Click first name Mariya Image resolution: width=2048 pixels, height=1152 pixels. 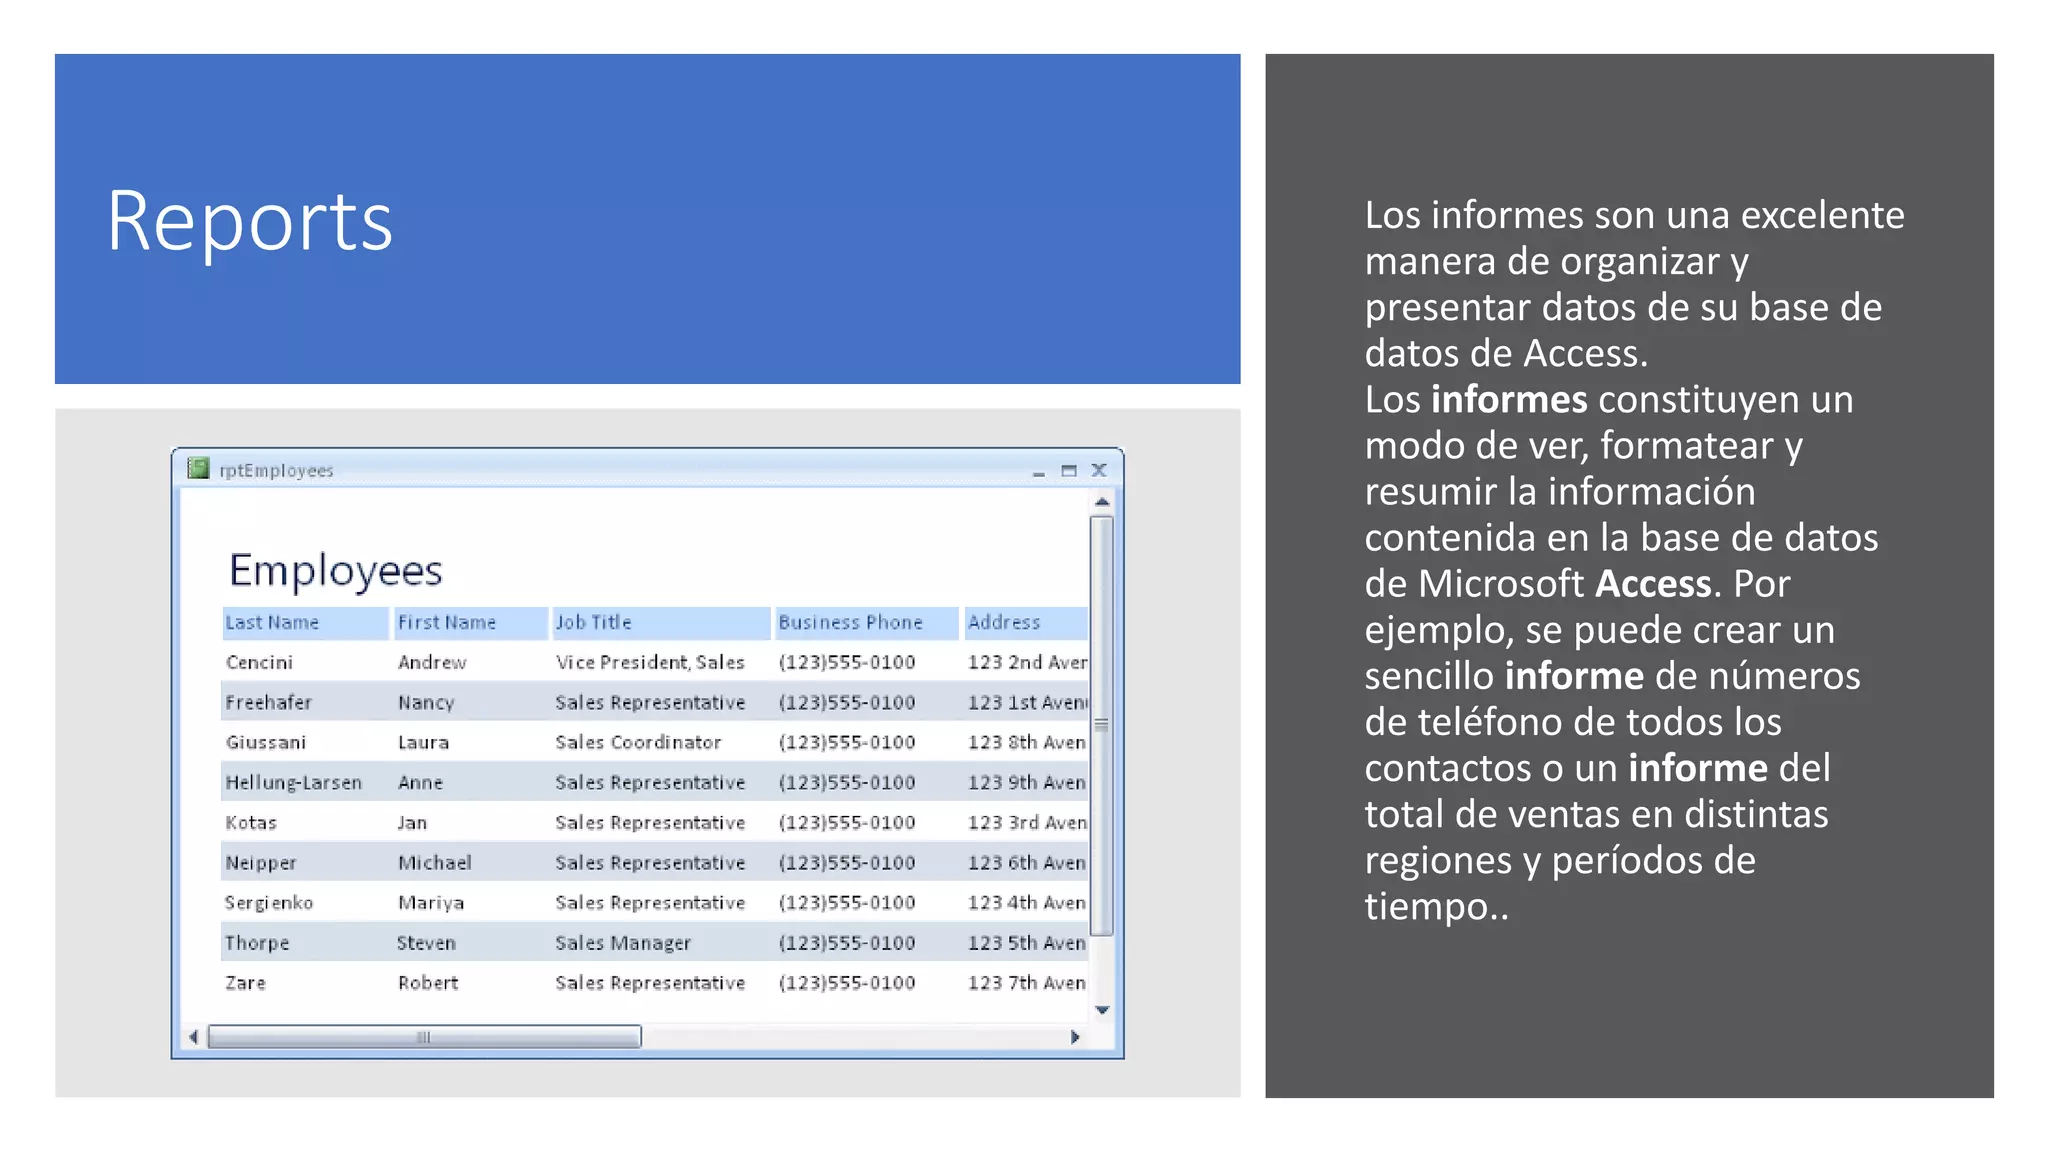(x=431, y=902)
